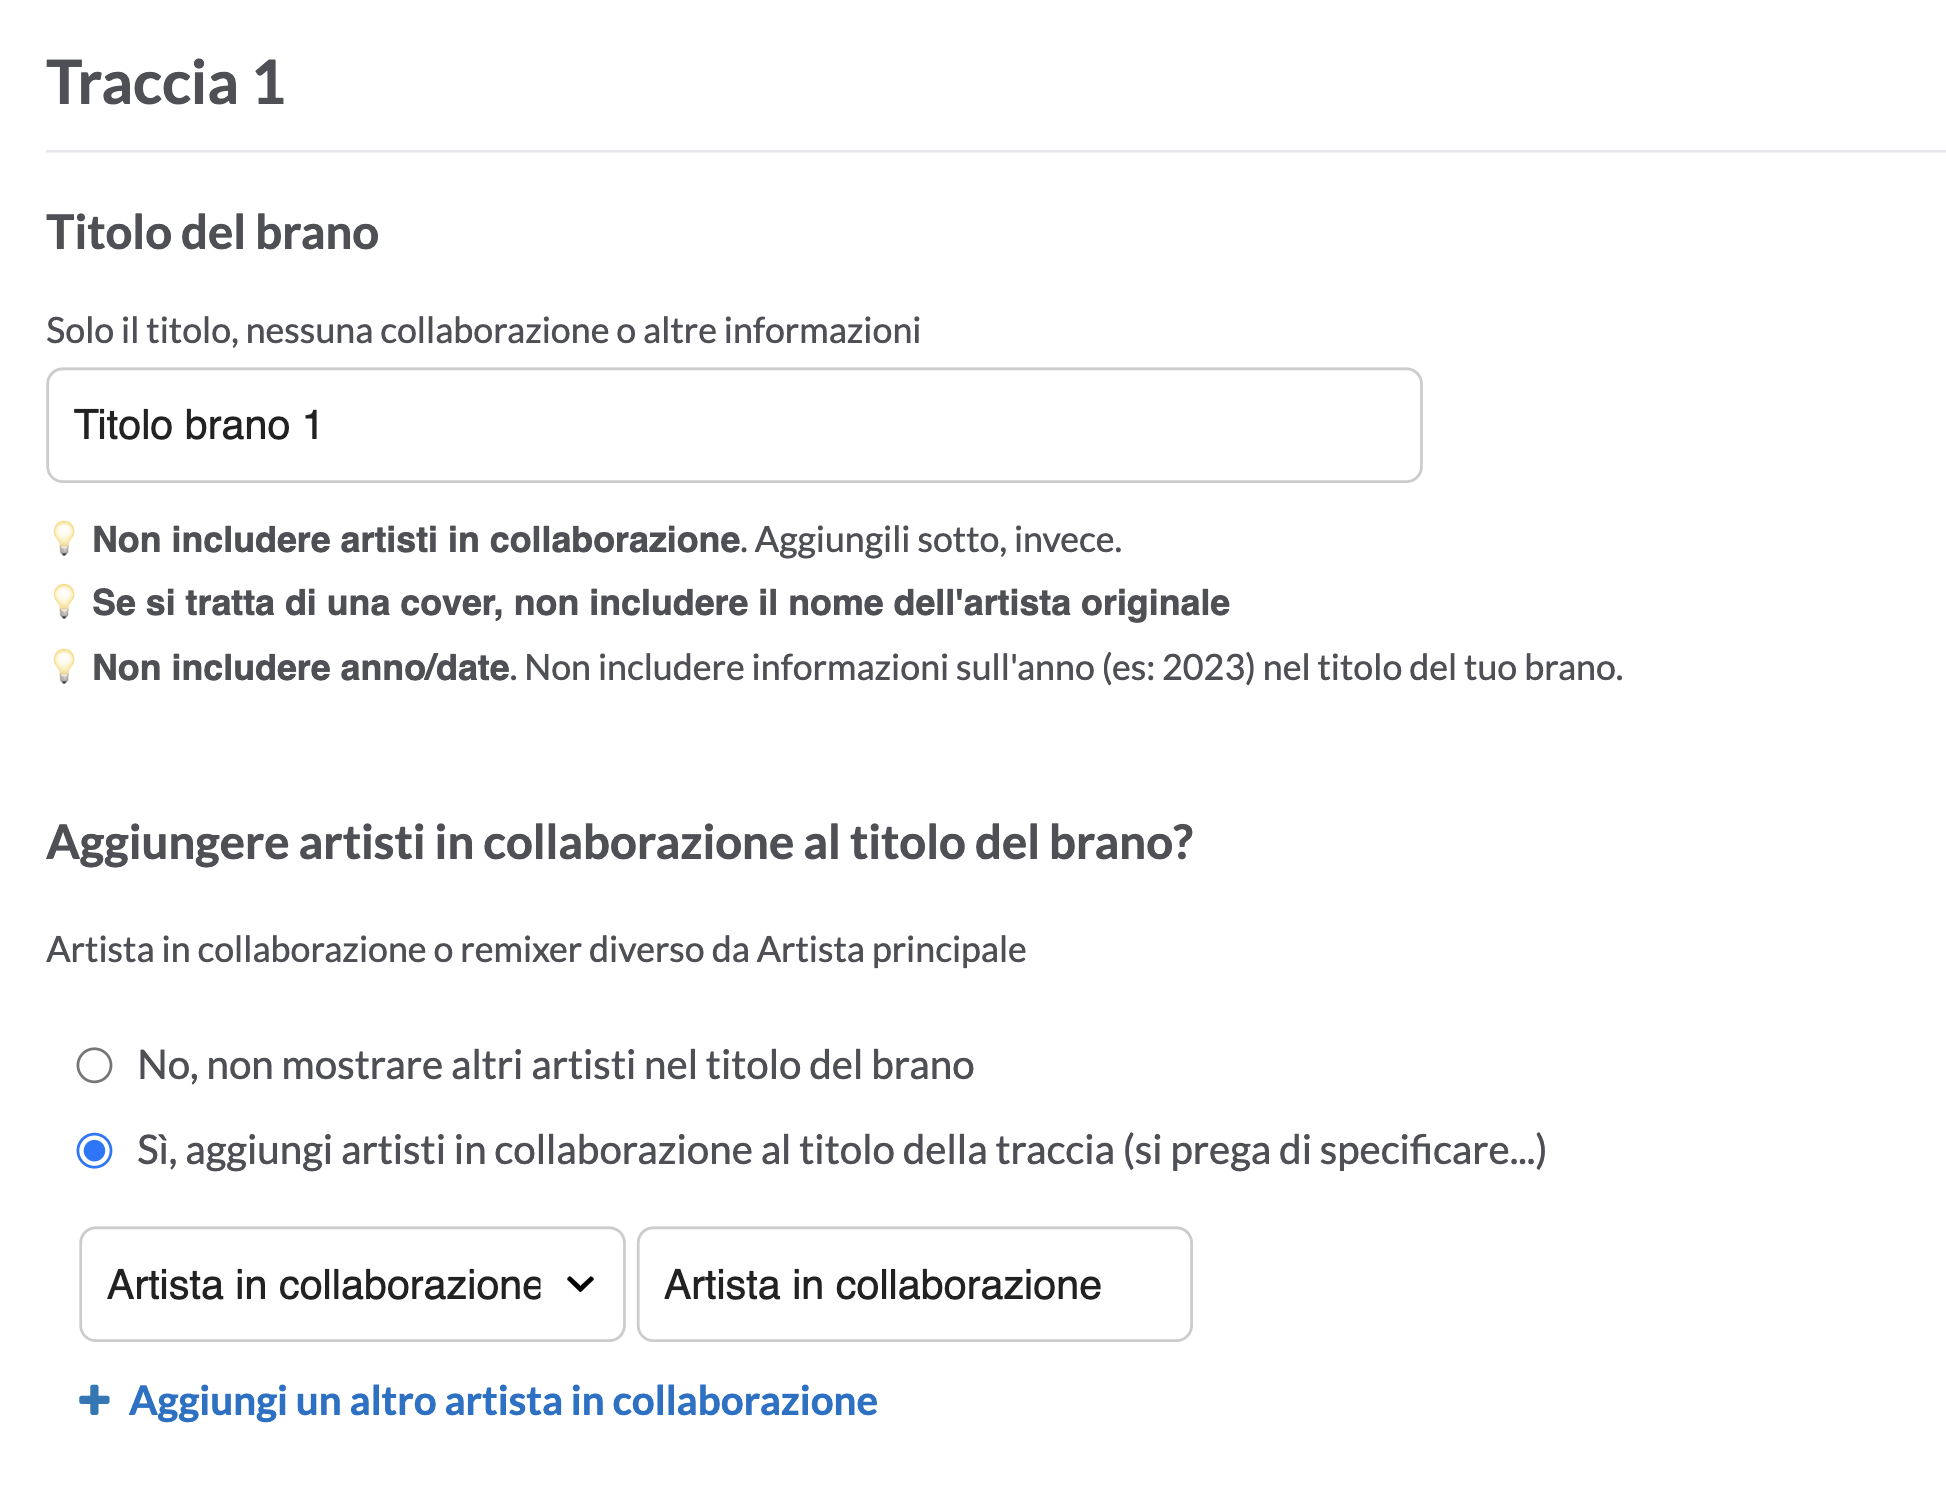Screen dimensions: 1946x1512
Task: Click the 'No, non mostrare altri artisti' label text
Action: 556,1065
